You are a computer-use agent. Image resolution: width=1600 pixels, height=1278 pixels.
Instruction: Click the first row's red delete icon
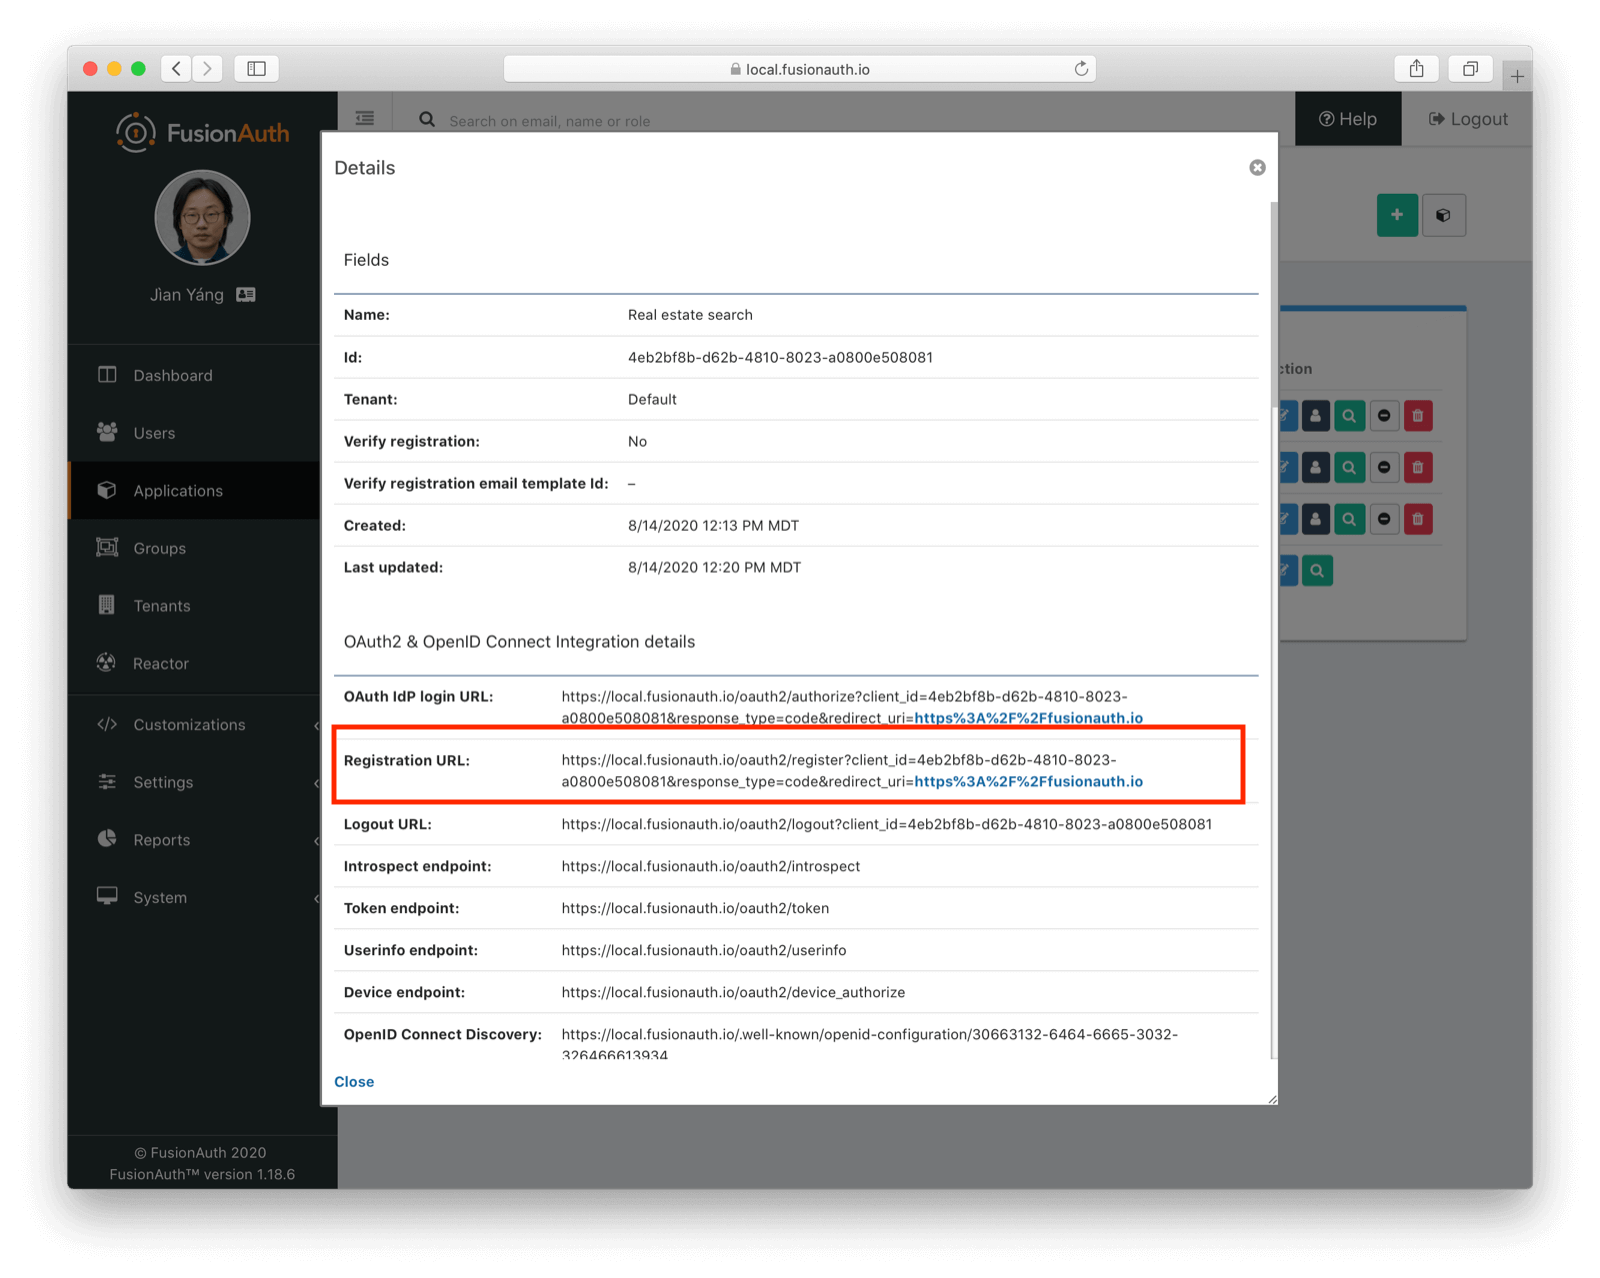(1418, 416)
